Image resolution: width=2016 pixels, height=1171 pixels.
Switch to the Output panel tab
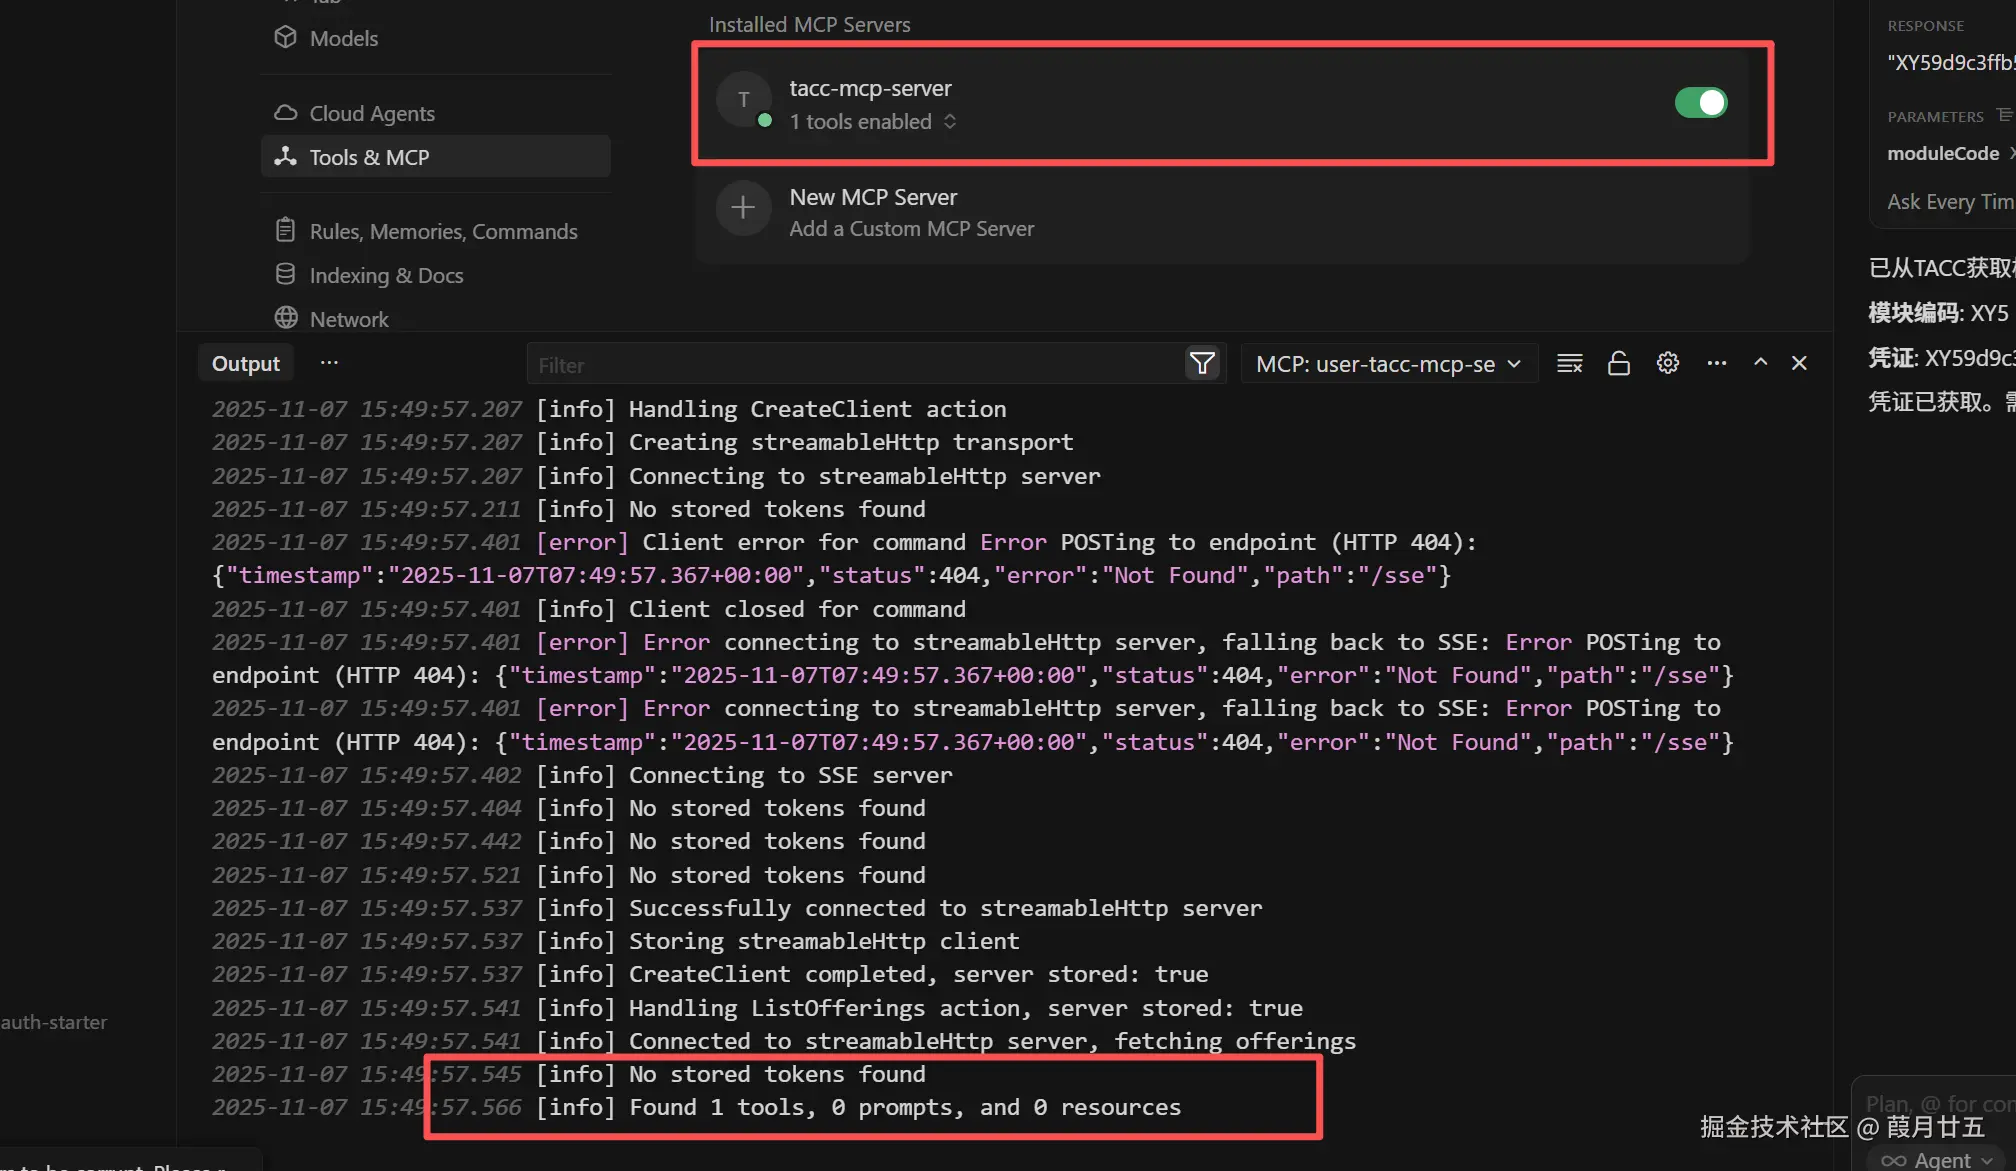(245, 364)
